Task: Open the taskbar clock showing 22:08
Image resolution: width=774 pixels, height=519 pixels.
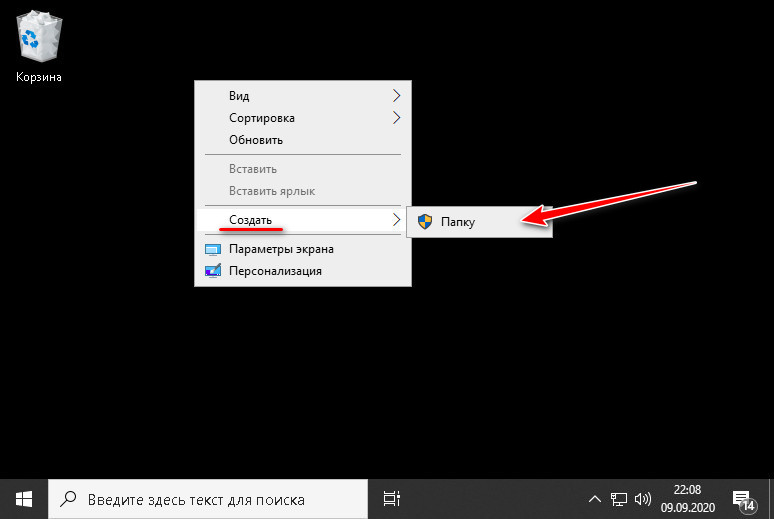Action: coord(688,498)
